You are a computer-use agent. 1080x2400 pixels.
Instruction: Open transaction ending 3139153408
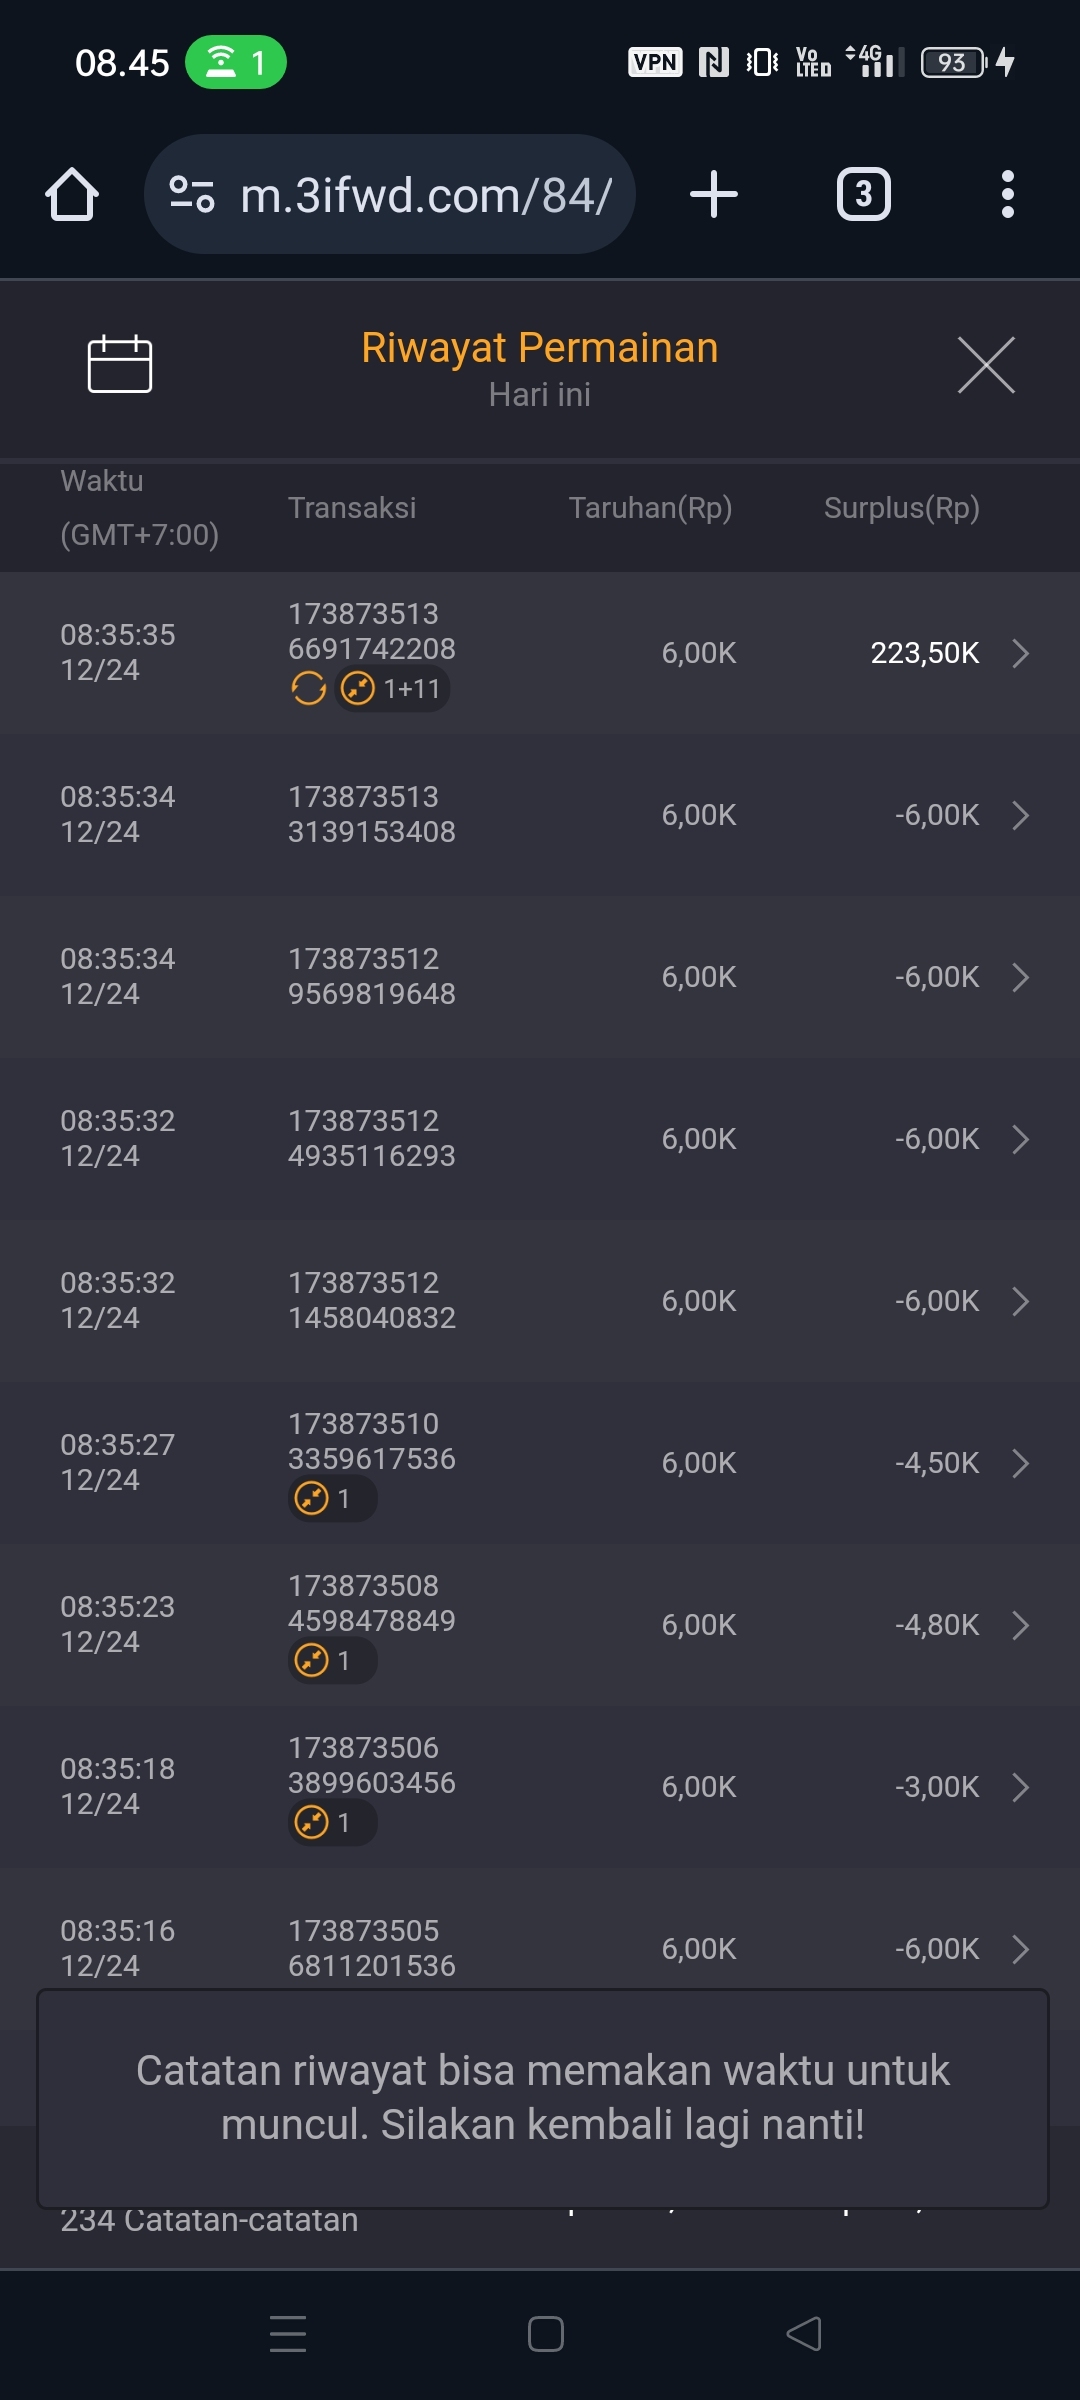pyautogui.click(x=371, y=814)
